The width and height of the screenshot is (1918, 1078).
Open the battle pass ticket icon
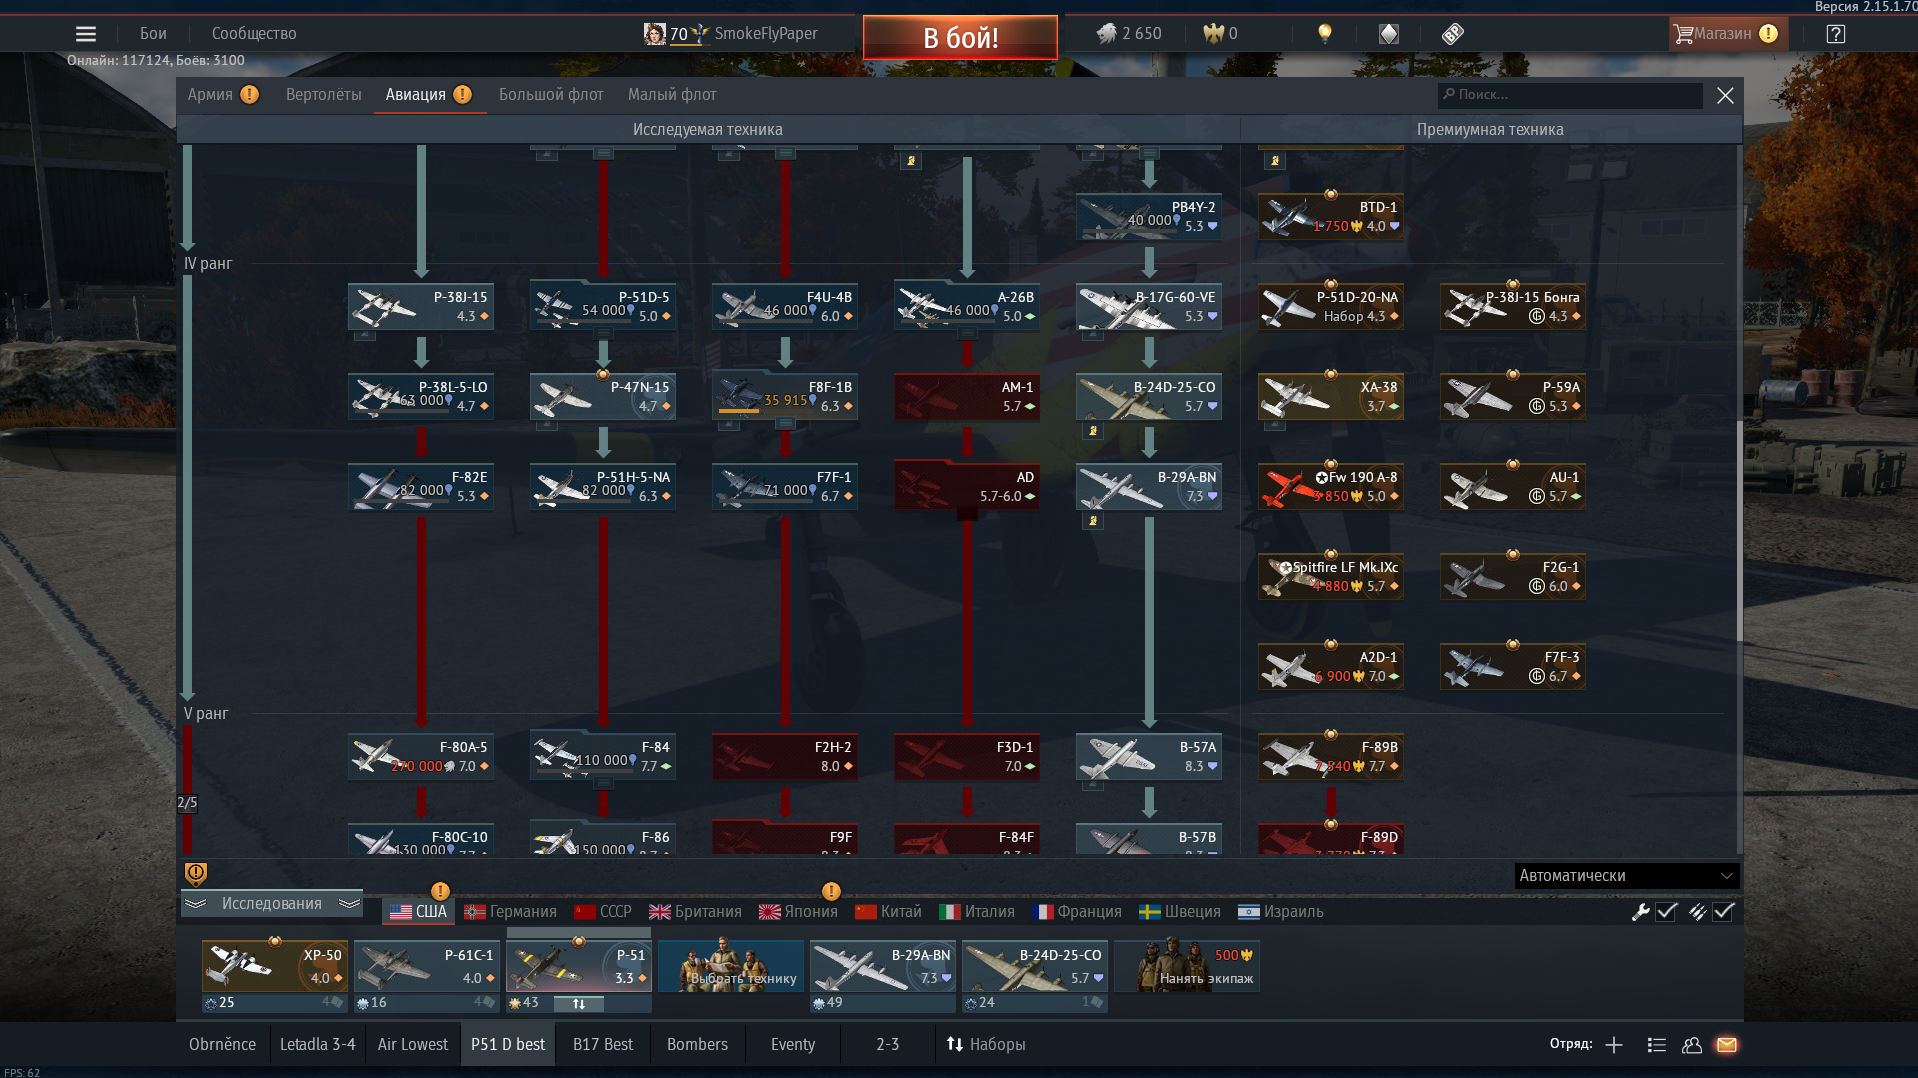point(1453,33)
